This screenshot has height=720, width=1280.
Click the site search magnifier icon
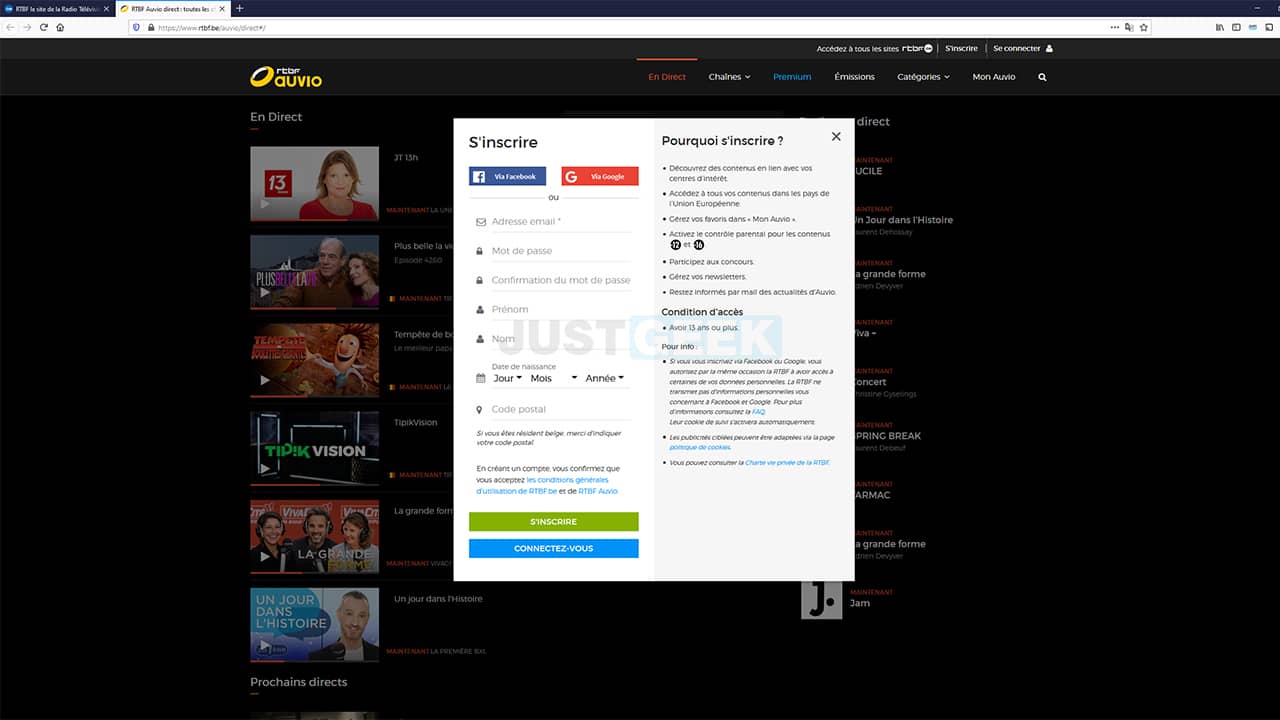(x=1042, y=77)
